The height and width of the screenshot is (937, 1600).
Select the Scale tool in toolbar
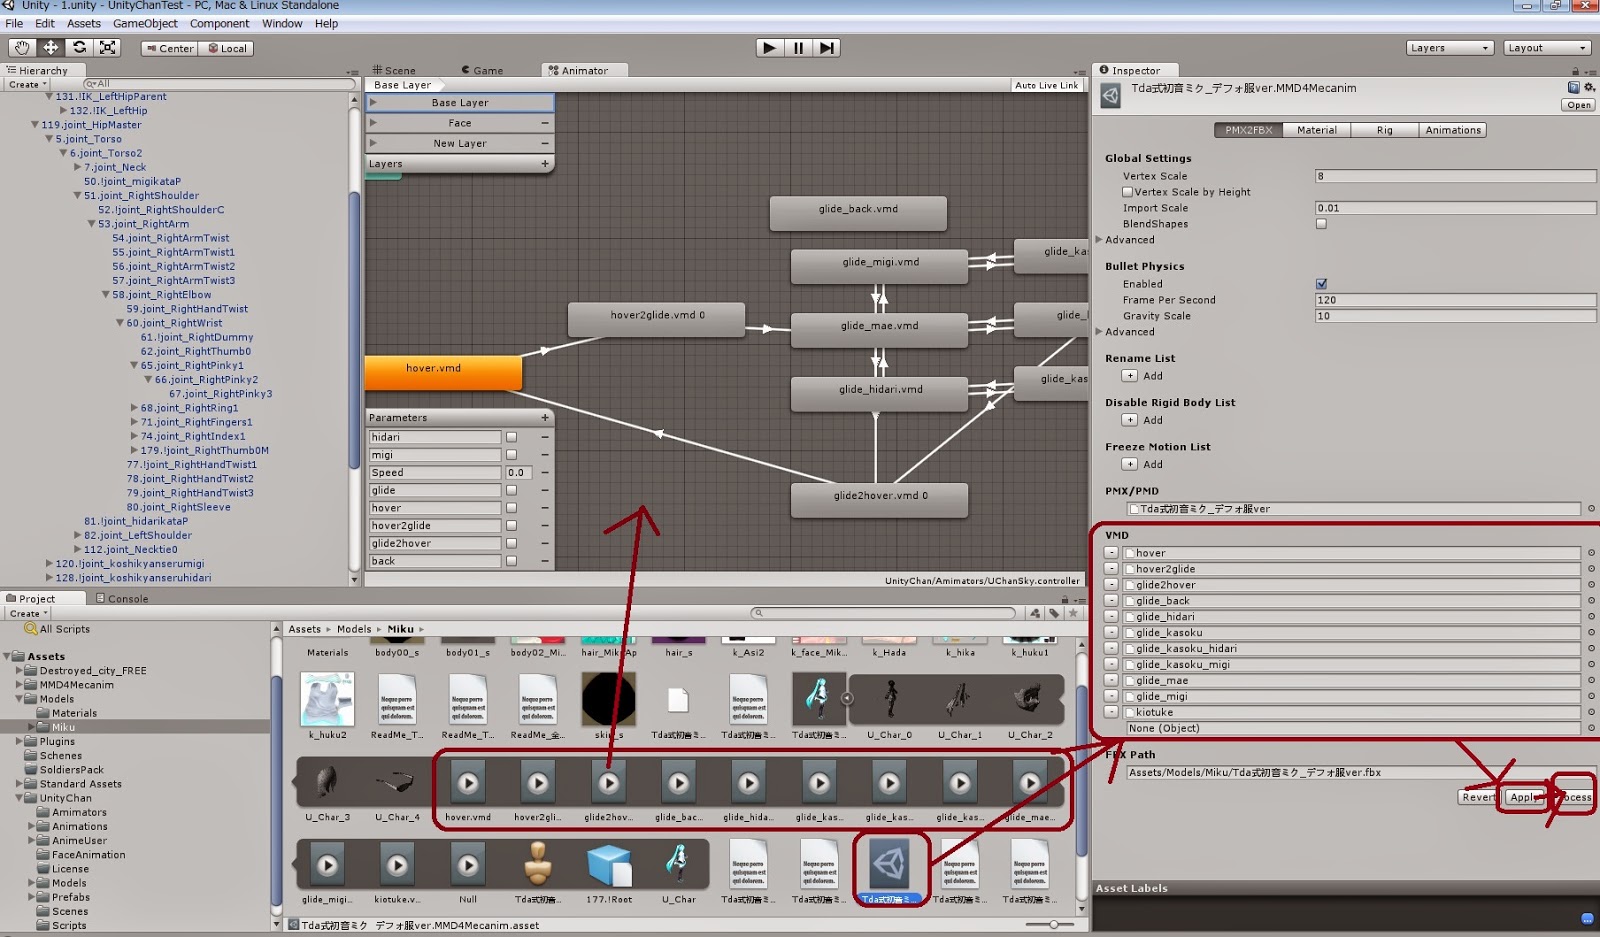tap(108, 47)
